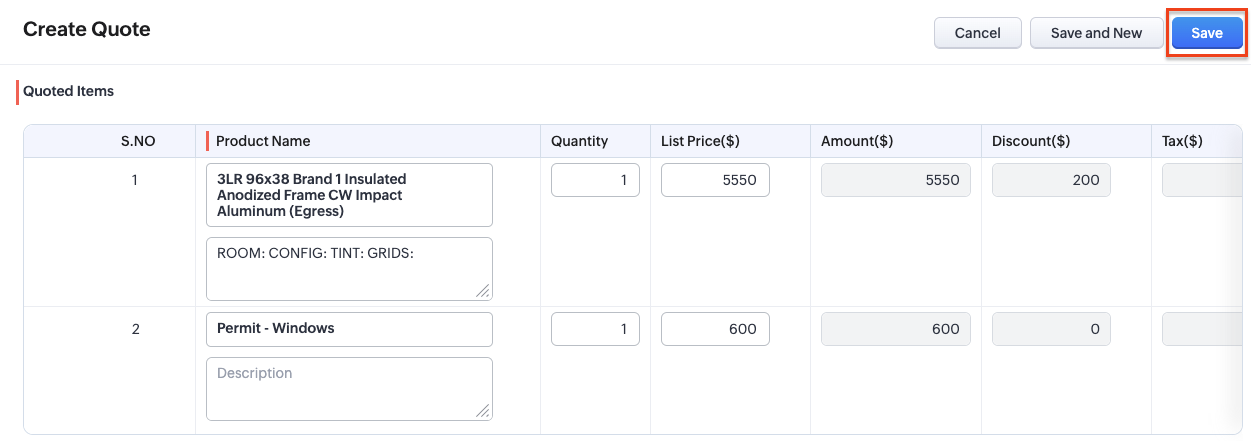Open the discount field showing 200
This screenshot has width=1251, height=441.
point(1051,180)
